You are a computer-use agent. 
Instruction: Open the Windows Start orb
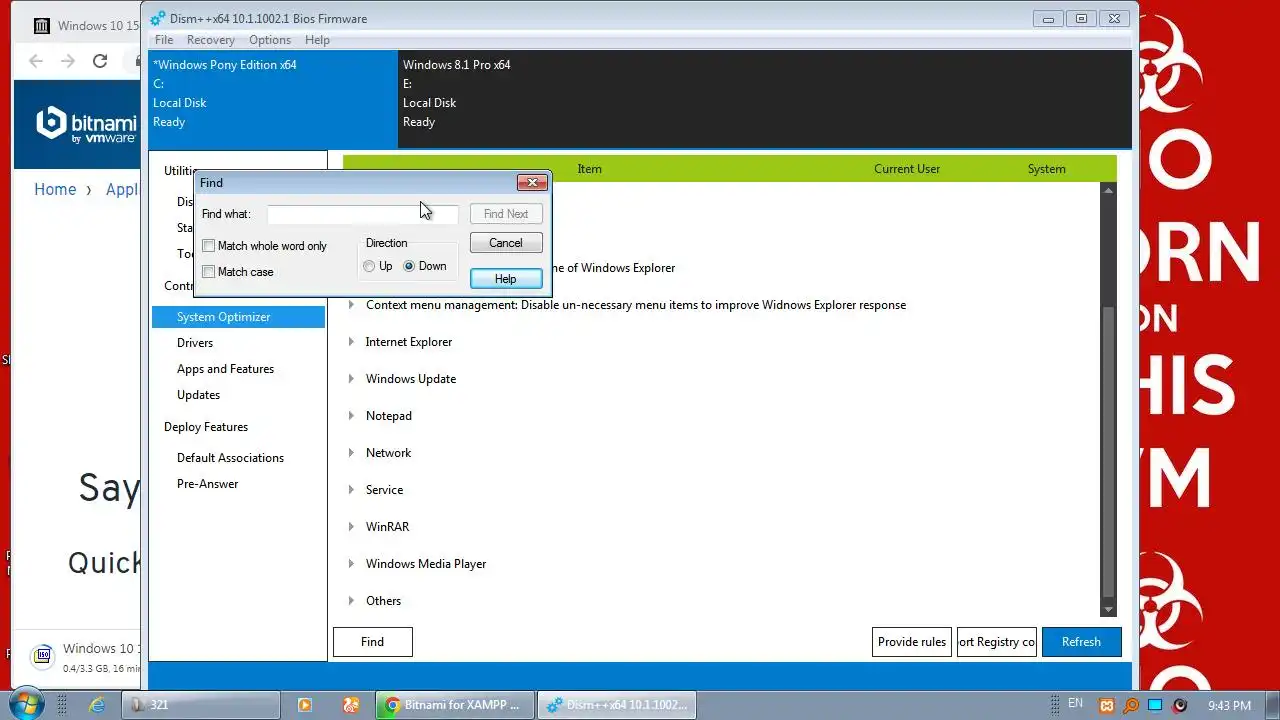coord(24,704)
